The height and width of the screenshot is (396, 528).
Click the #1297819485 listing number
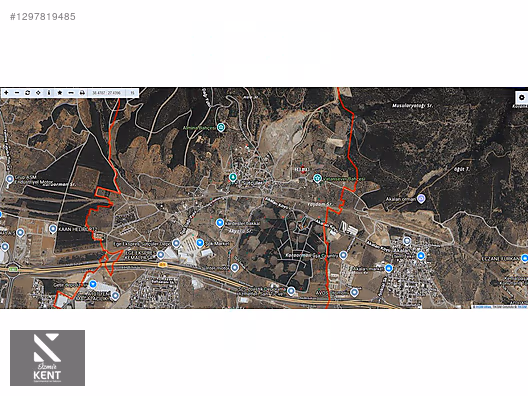(x=43, y=16)
